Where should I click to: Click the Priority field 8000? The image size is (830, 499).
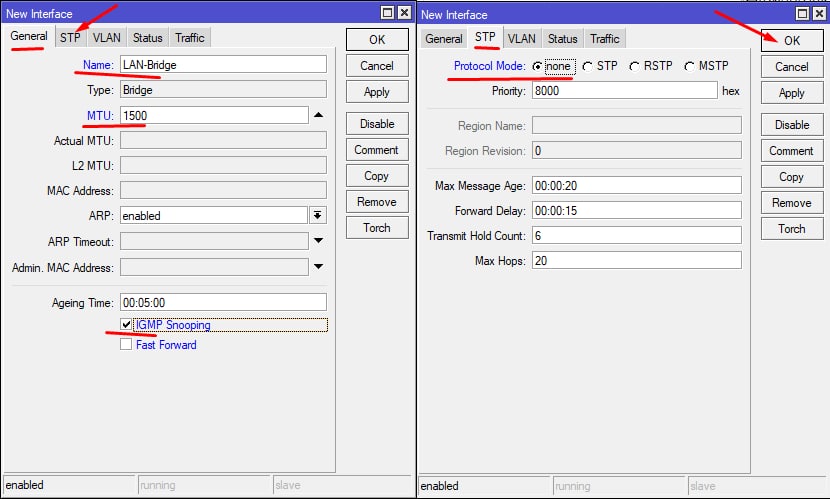click(x=625, y=90)
